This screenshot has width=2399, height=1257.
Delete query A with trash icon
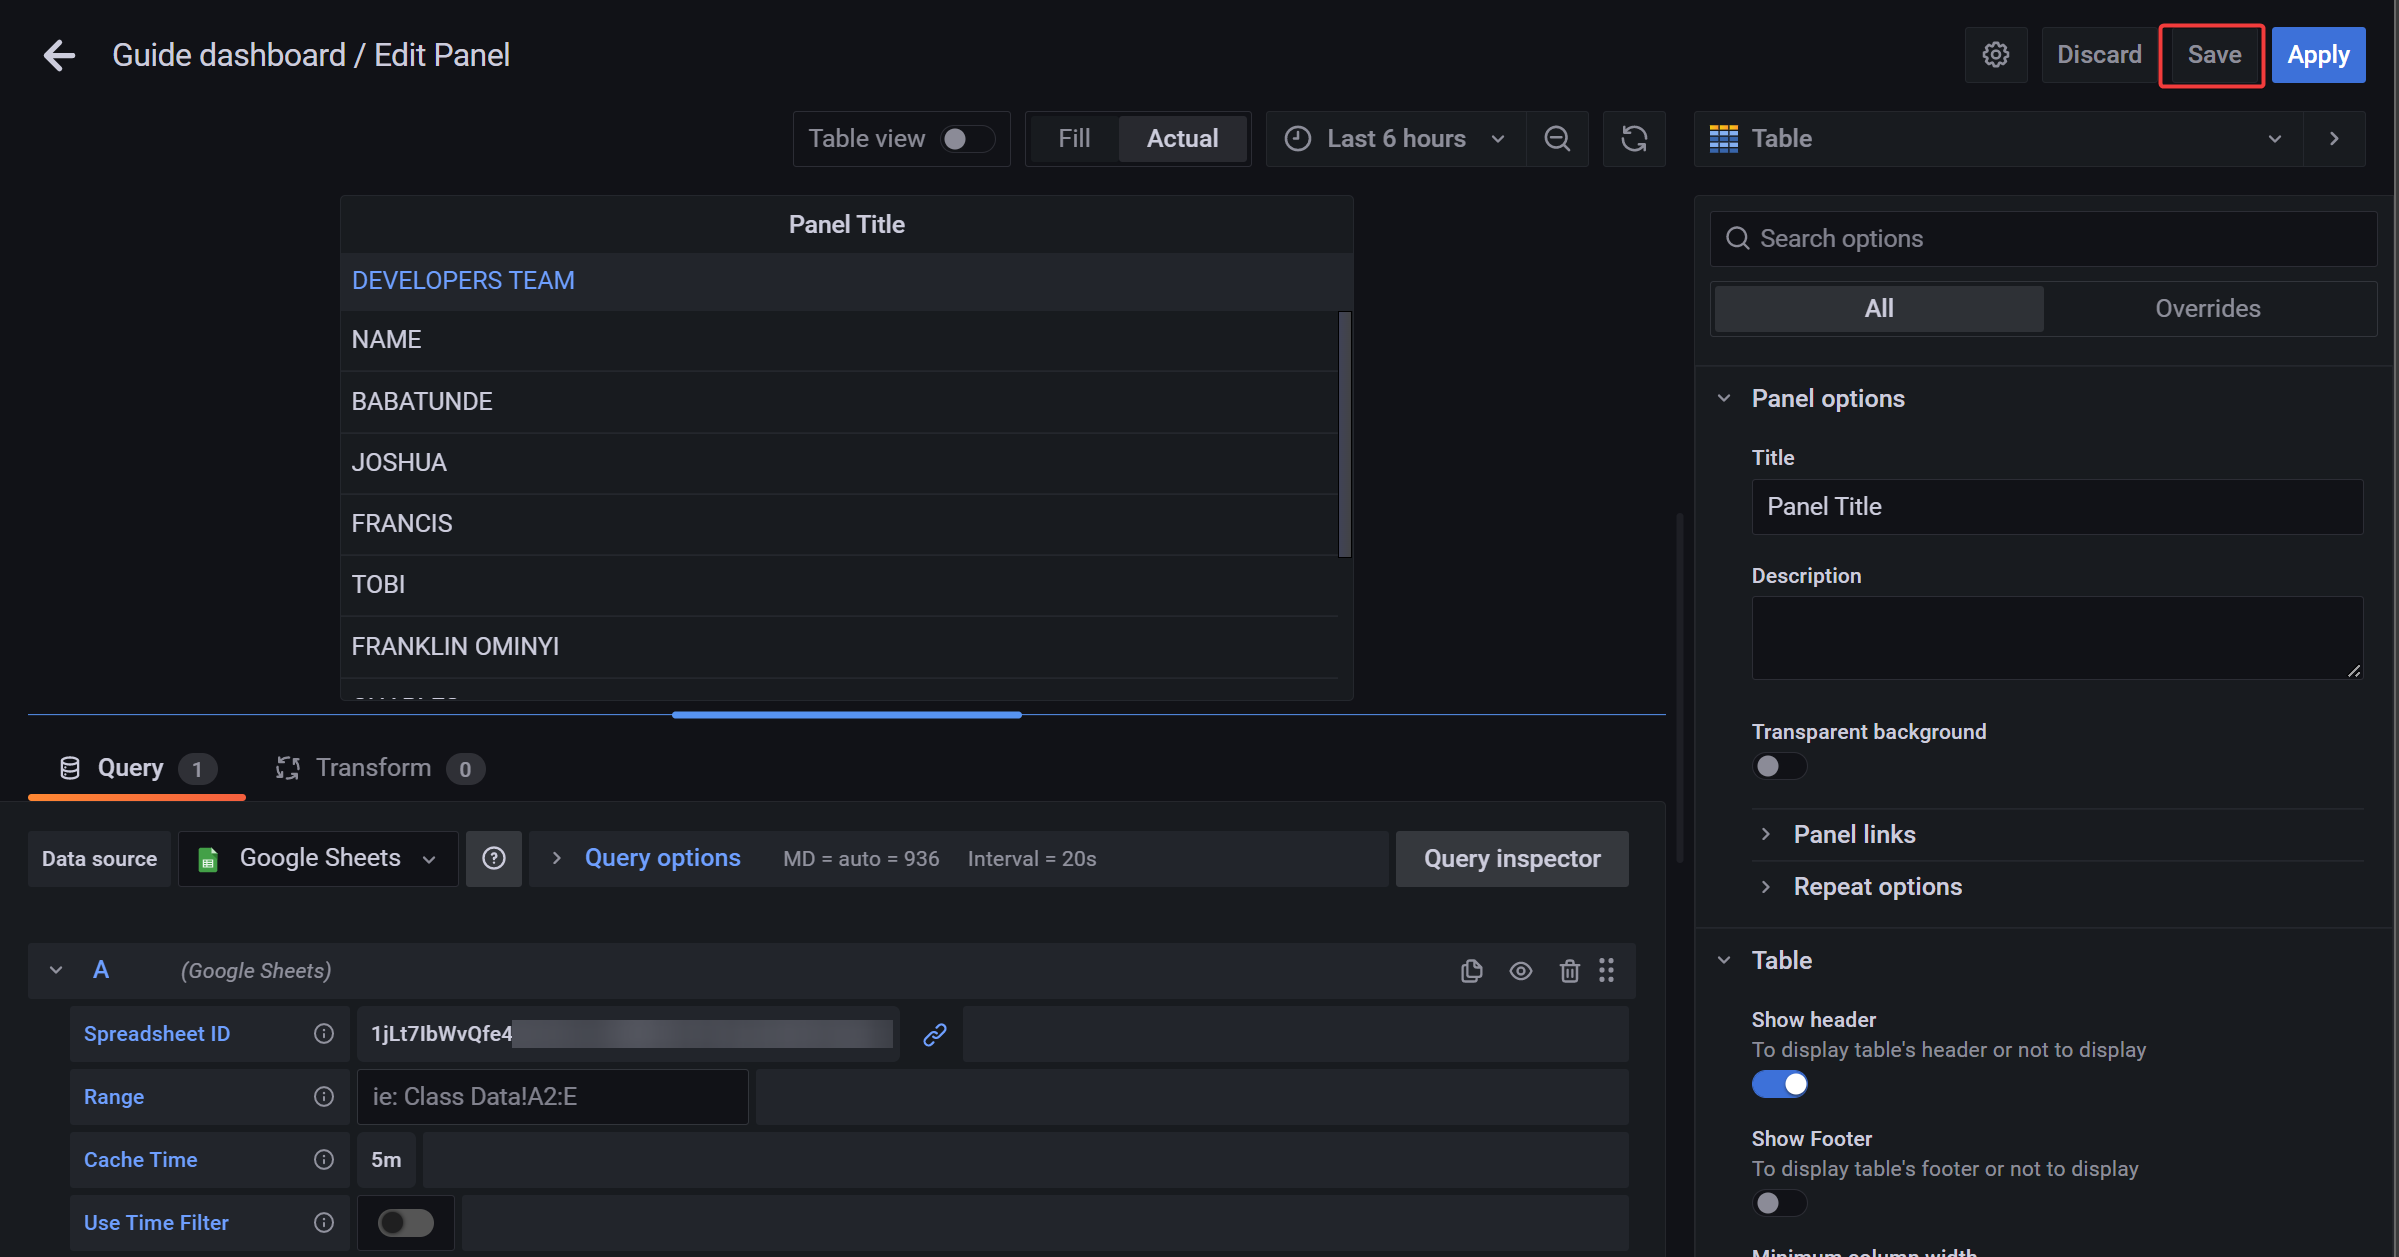pyautogui.click(x=1569, y=971)
